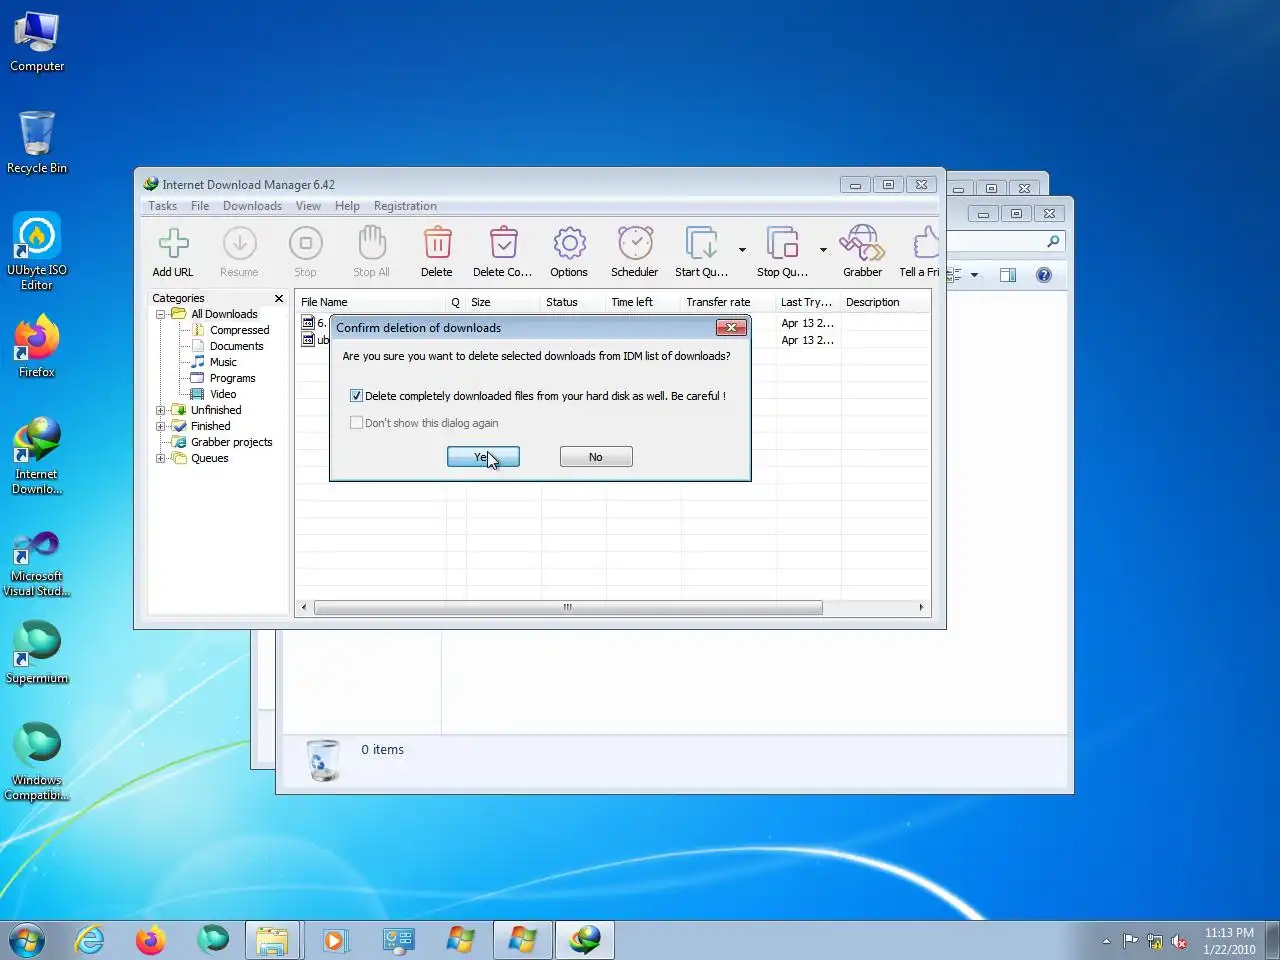Click the clock showing 11:13 PM
This screenshot has width=1280, height=960.
click(x=1229, y=933)
